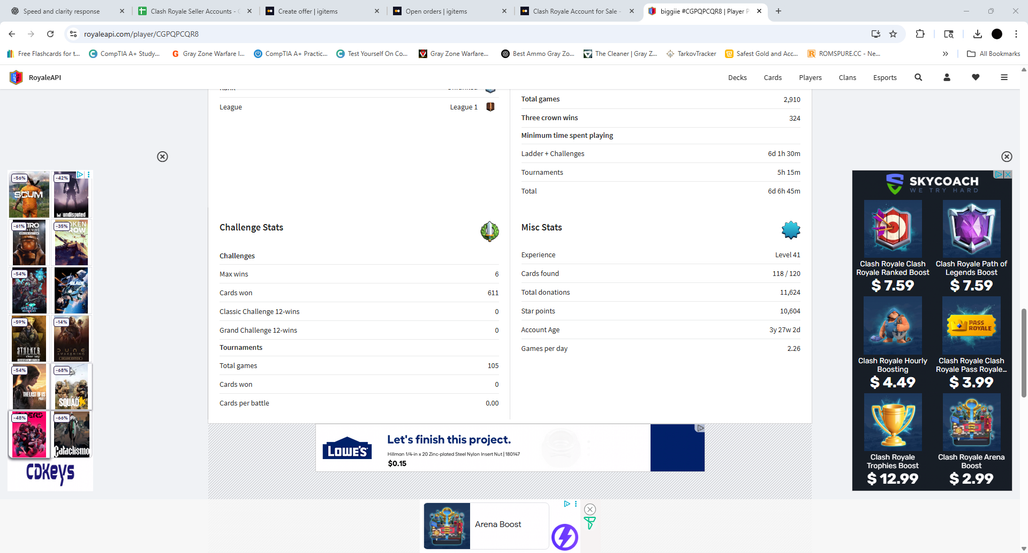This screenshot has width=1028, height=553.
Task: Click the AdChoices icon on Lowe's ad
Action: (700, 428)
